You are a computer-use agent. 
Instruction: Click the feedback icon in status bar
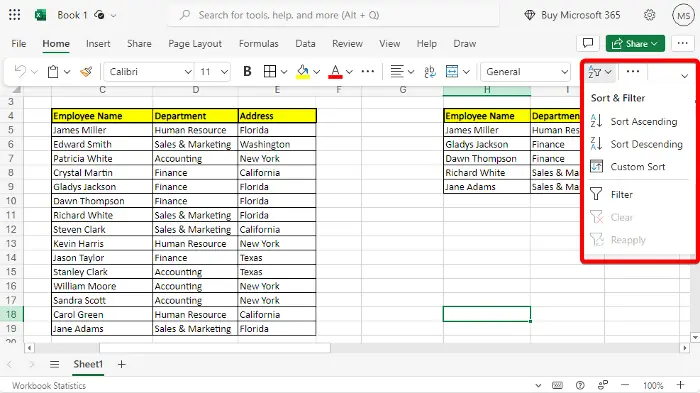pyautogui.click(x=603, y=385)
